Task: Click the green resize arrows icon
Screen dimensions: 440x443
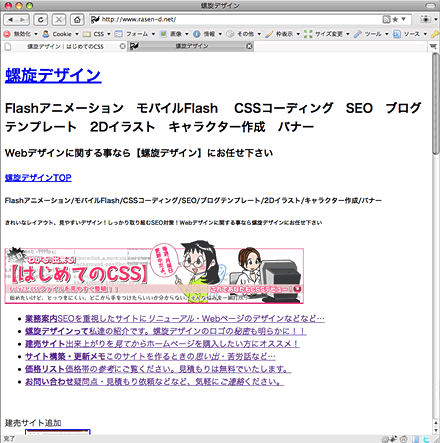Action: pyautogui.click(x=308, y=34)
